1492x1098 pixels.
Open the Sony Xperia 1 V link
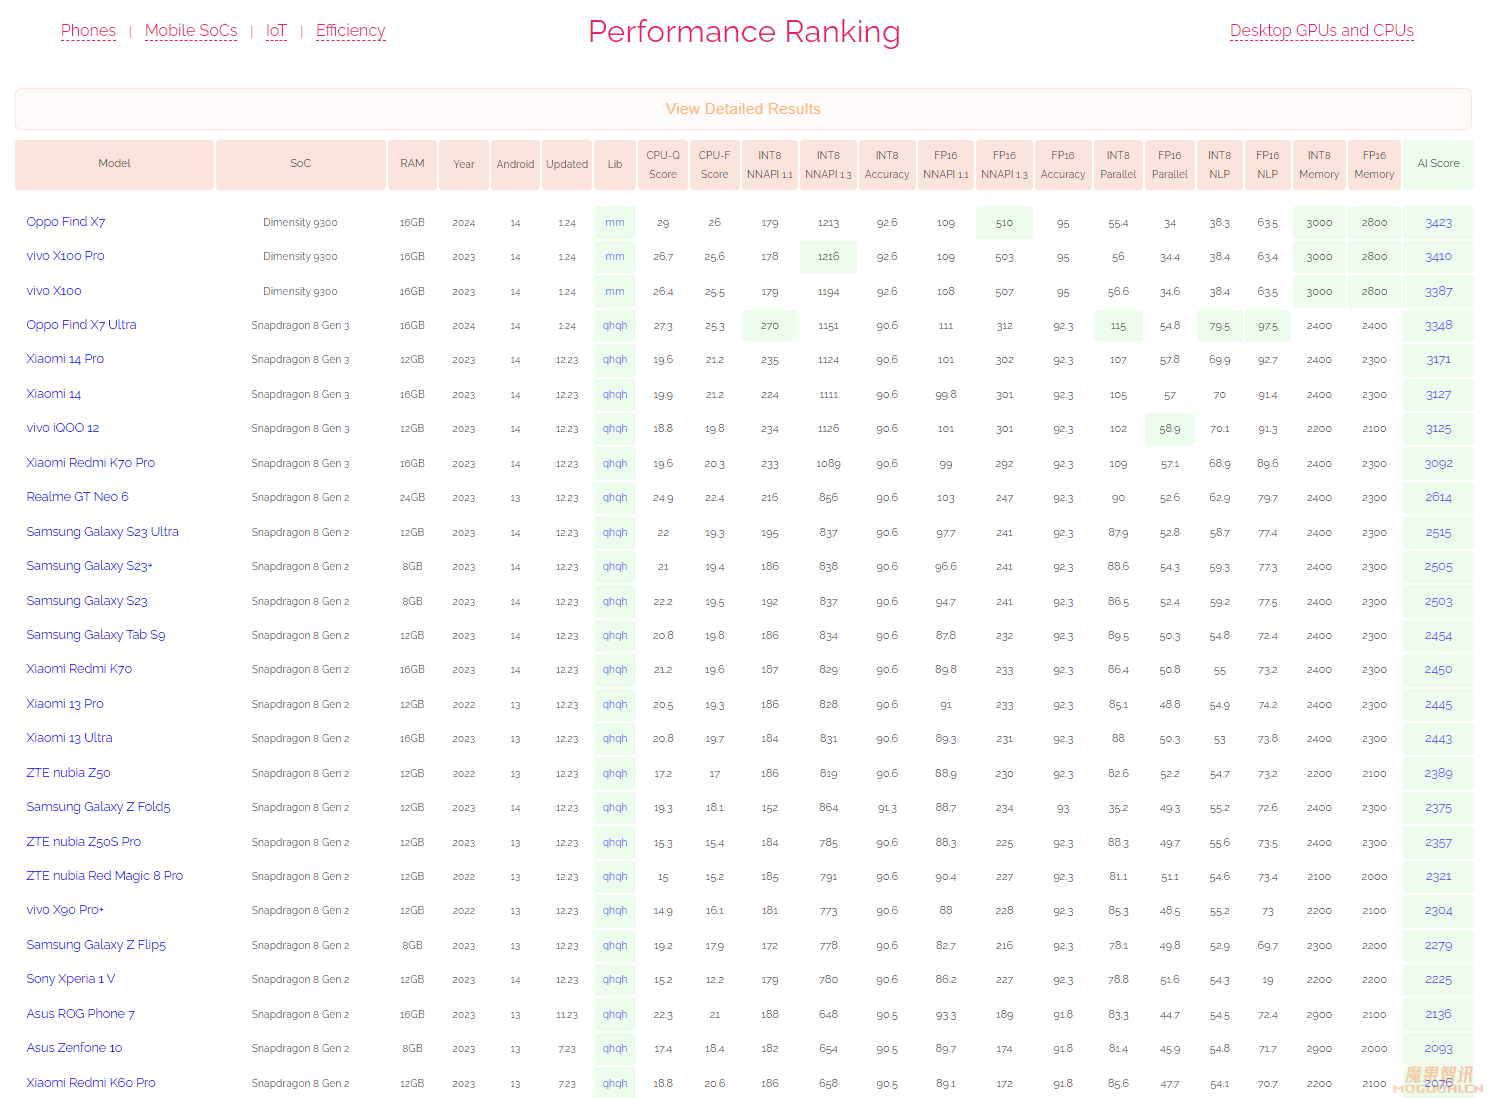(x=71, y=979)
